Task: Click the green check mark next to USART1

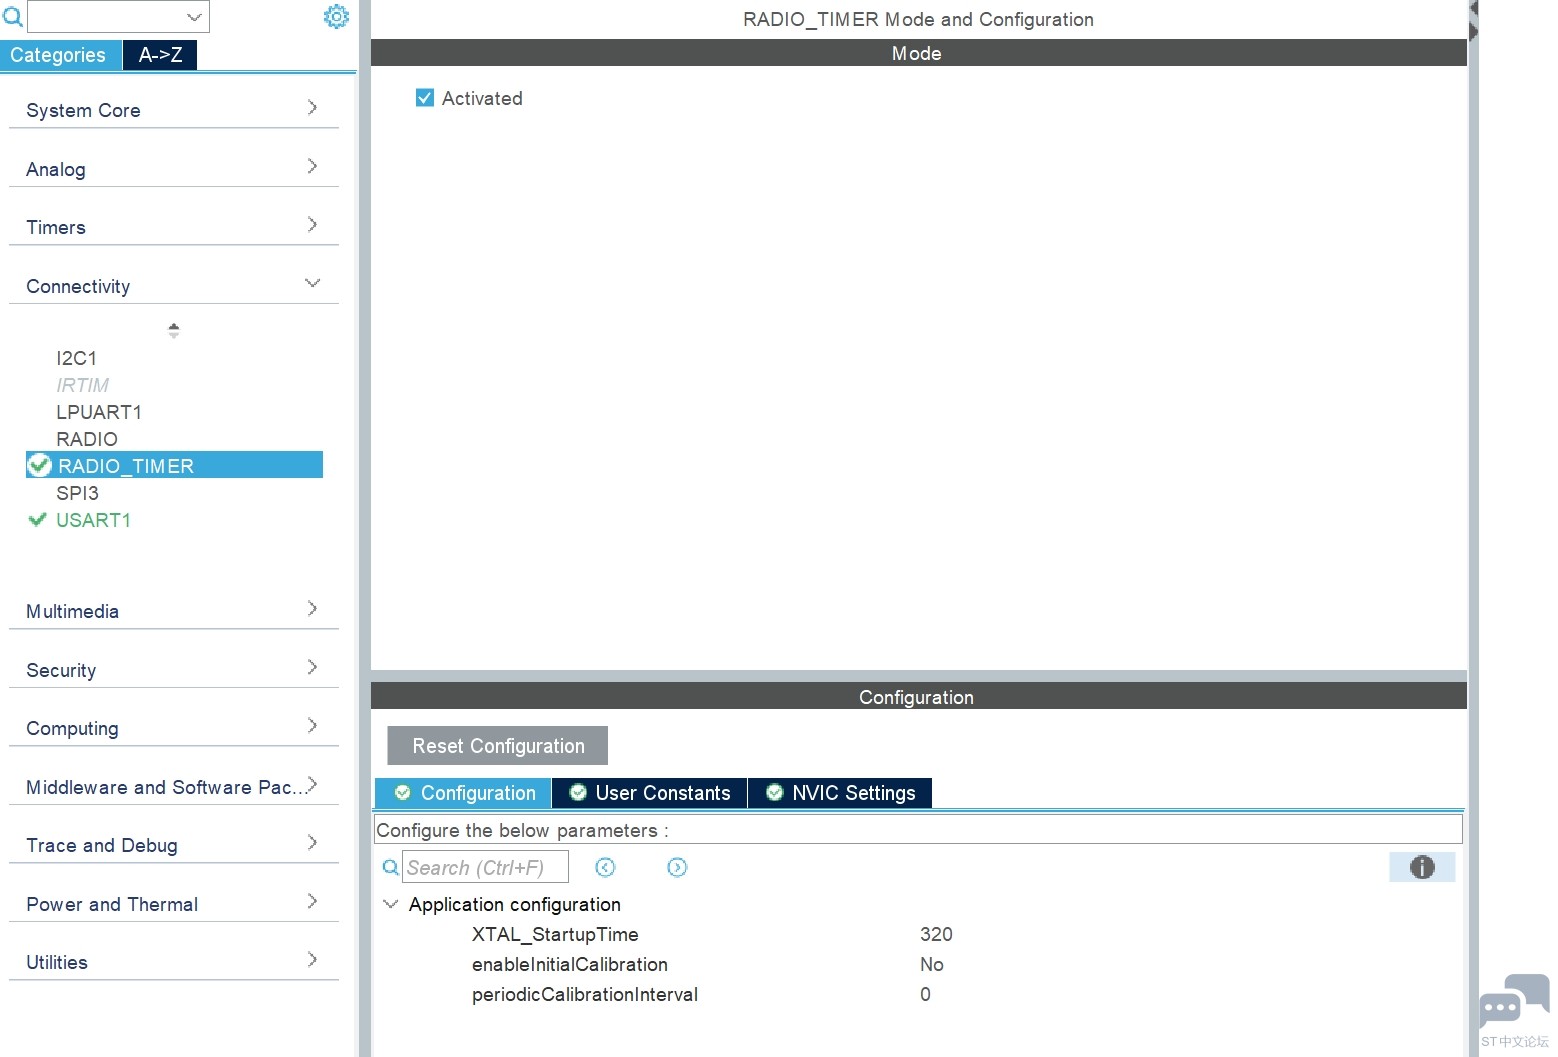Action: pos(38,519)
